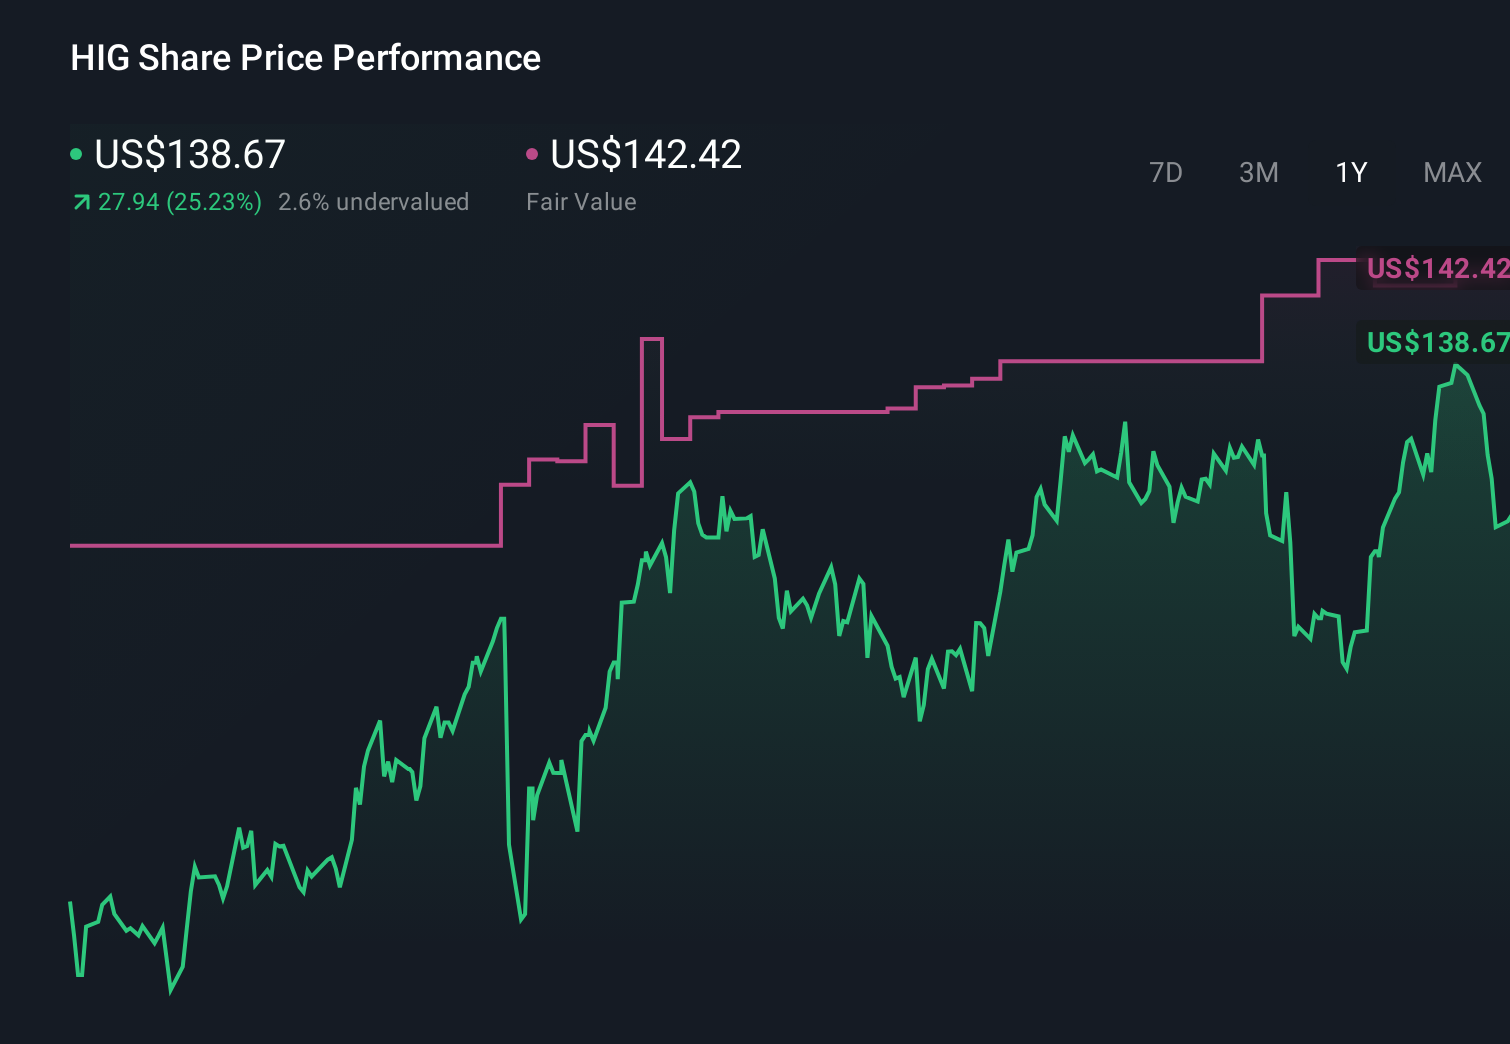Click the US$138.67 legend value
The width and height of the screenshot is (1510, 1044).
(x=188, y=155)
